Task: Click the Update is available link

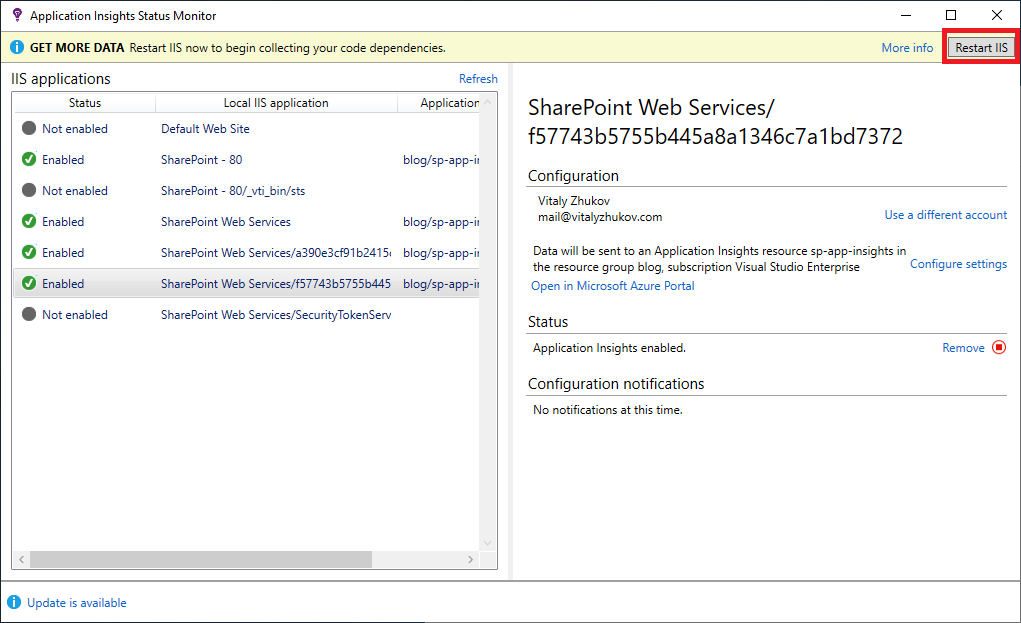Action: (77, 603)
